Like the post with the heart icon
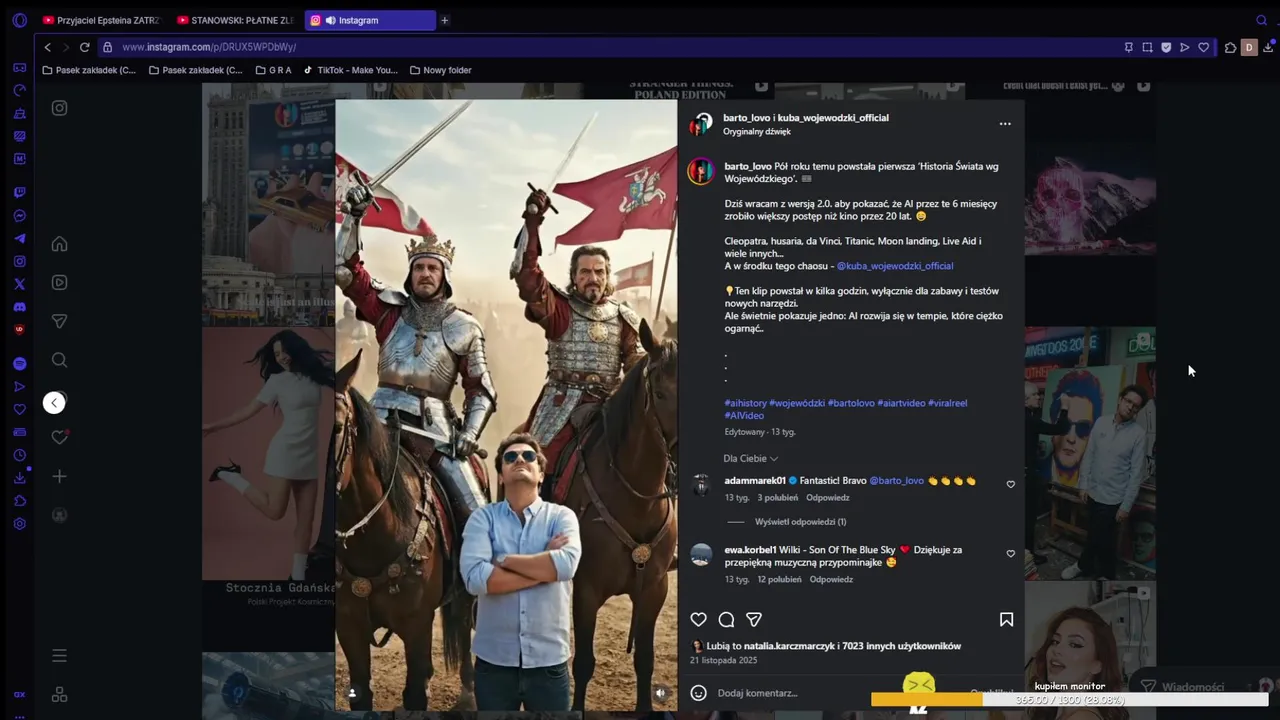The width and height of the screenshot is (1280, 720). coord(699,620)
